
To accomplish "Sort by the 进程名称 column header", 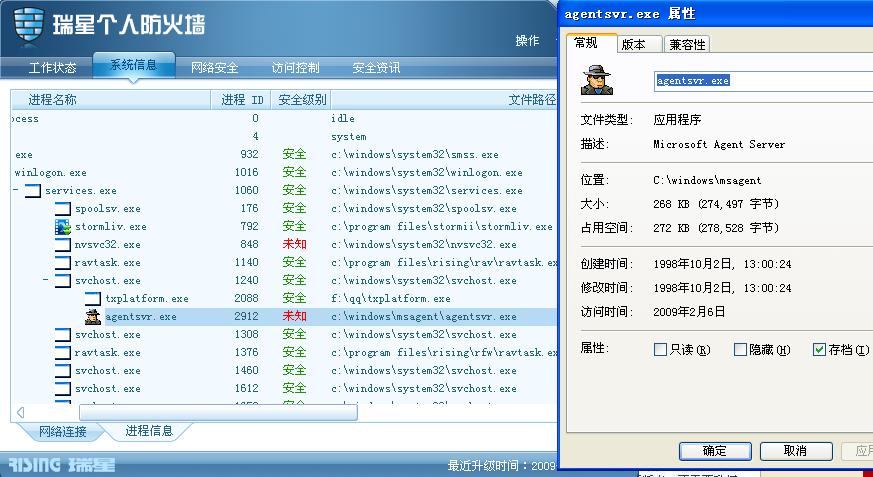I will click(x=111, y=100).
